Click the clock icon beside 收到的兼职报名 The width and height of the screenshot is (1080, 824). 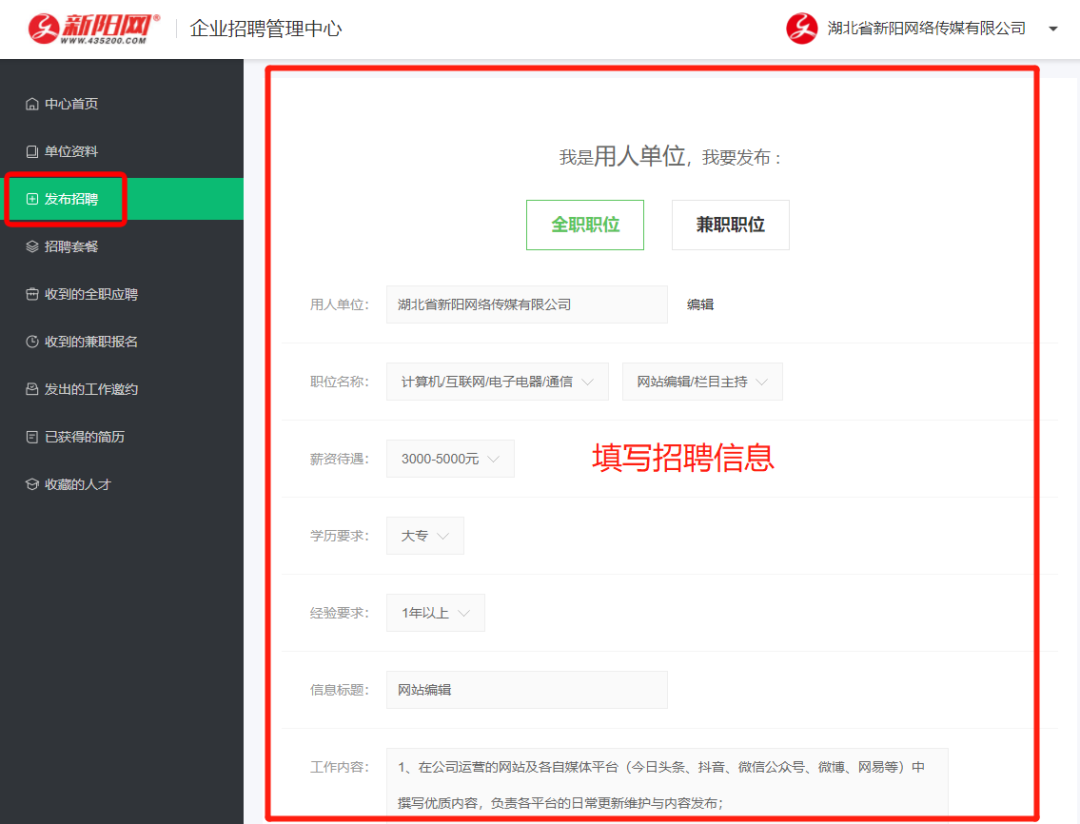tap(32, 342)
